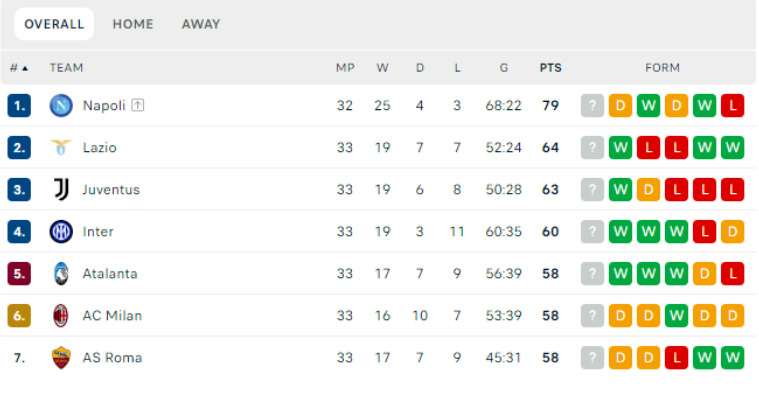Click Inter's latest draw form badge
This screenshot has width=759, height=399.
[x=732, y=231]
